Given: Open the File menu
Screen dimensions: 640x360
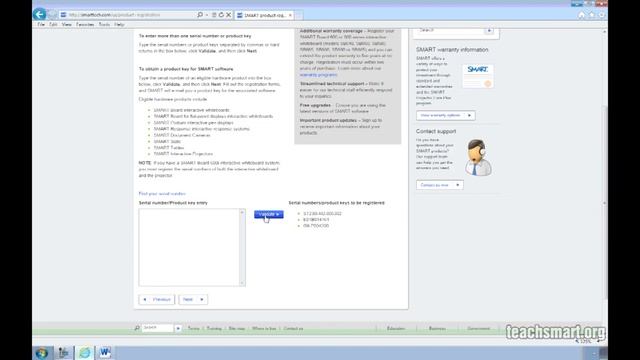Looking at the screenshot, I should click(x=41, y=24).
